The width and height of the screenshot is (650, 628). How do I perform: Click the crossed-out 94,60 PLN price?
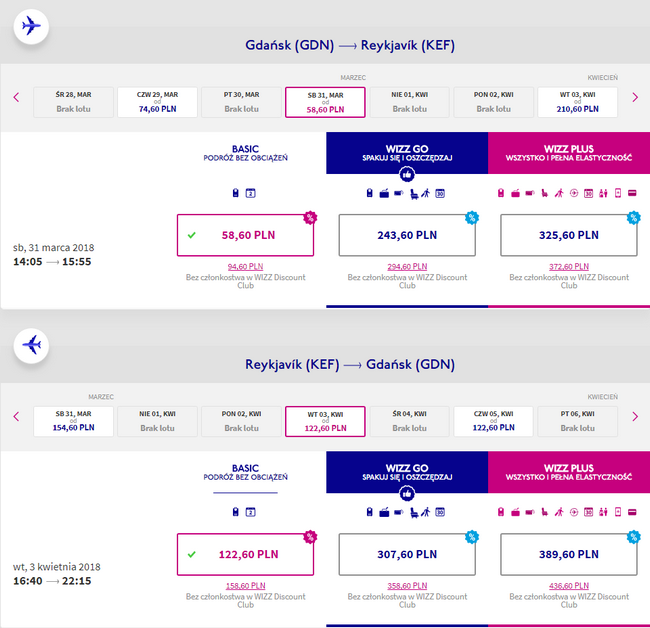(245, 267)
